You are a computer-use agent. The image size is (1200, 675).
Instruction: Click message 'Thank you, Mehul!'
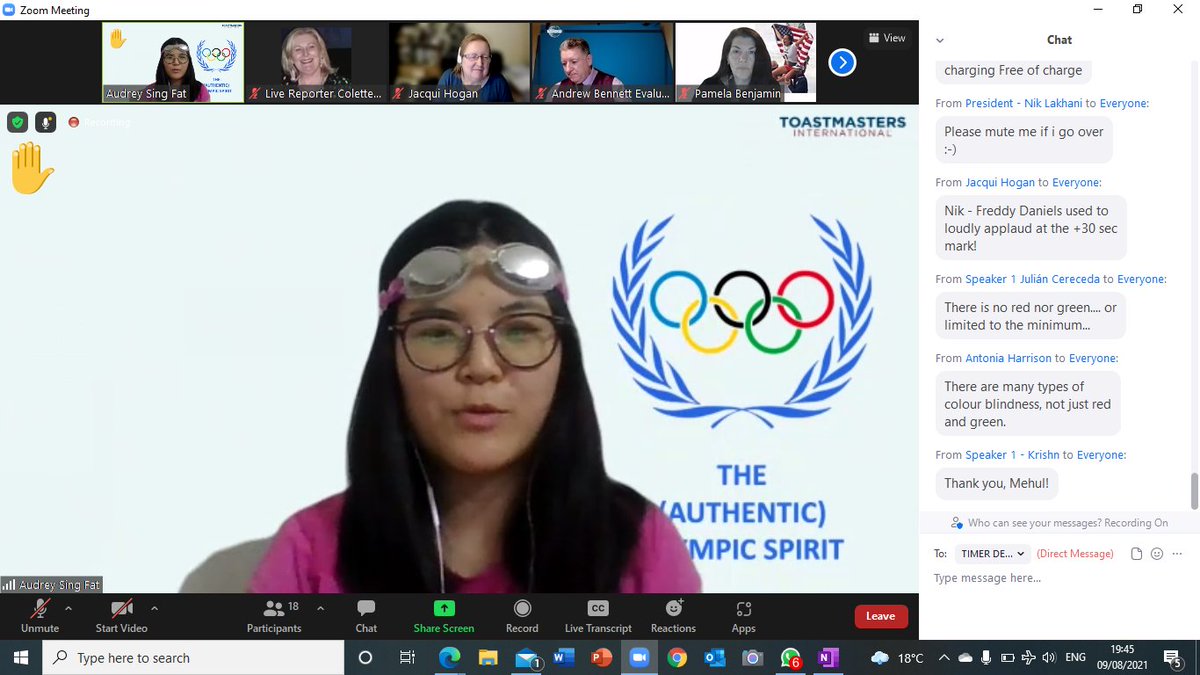click(995, 483)
